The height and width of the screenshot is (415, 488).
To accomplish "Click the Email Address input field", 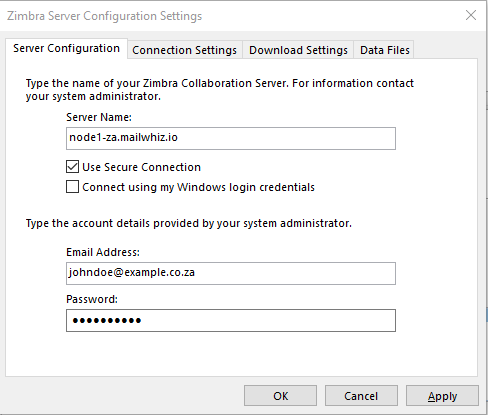I will (231, 273).
